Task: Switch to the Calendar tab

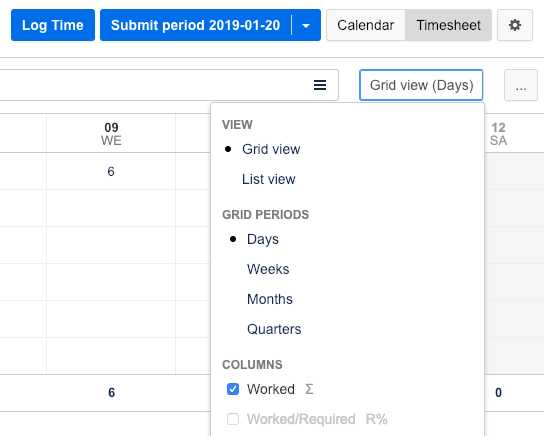Action: (366, 25)
